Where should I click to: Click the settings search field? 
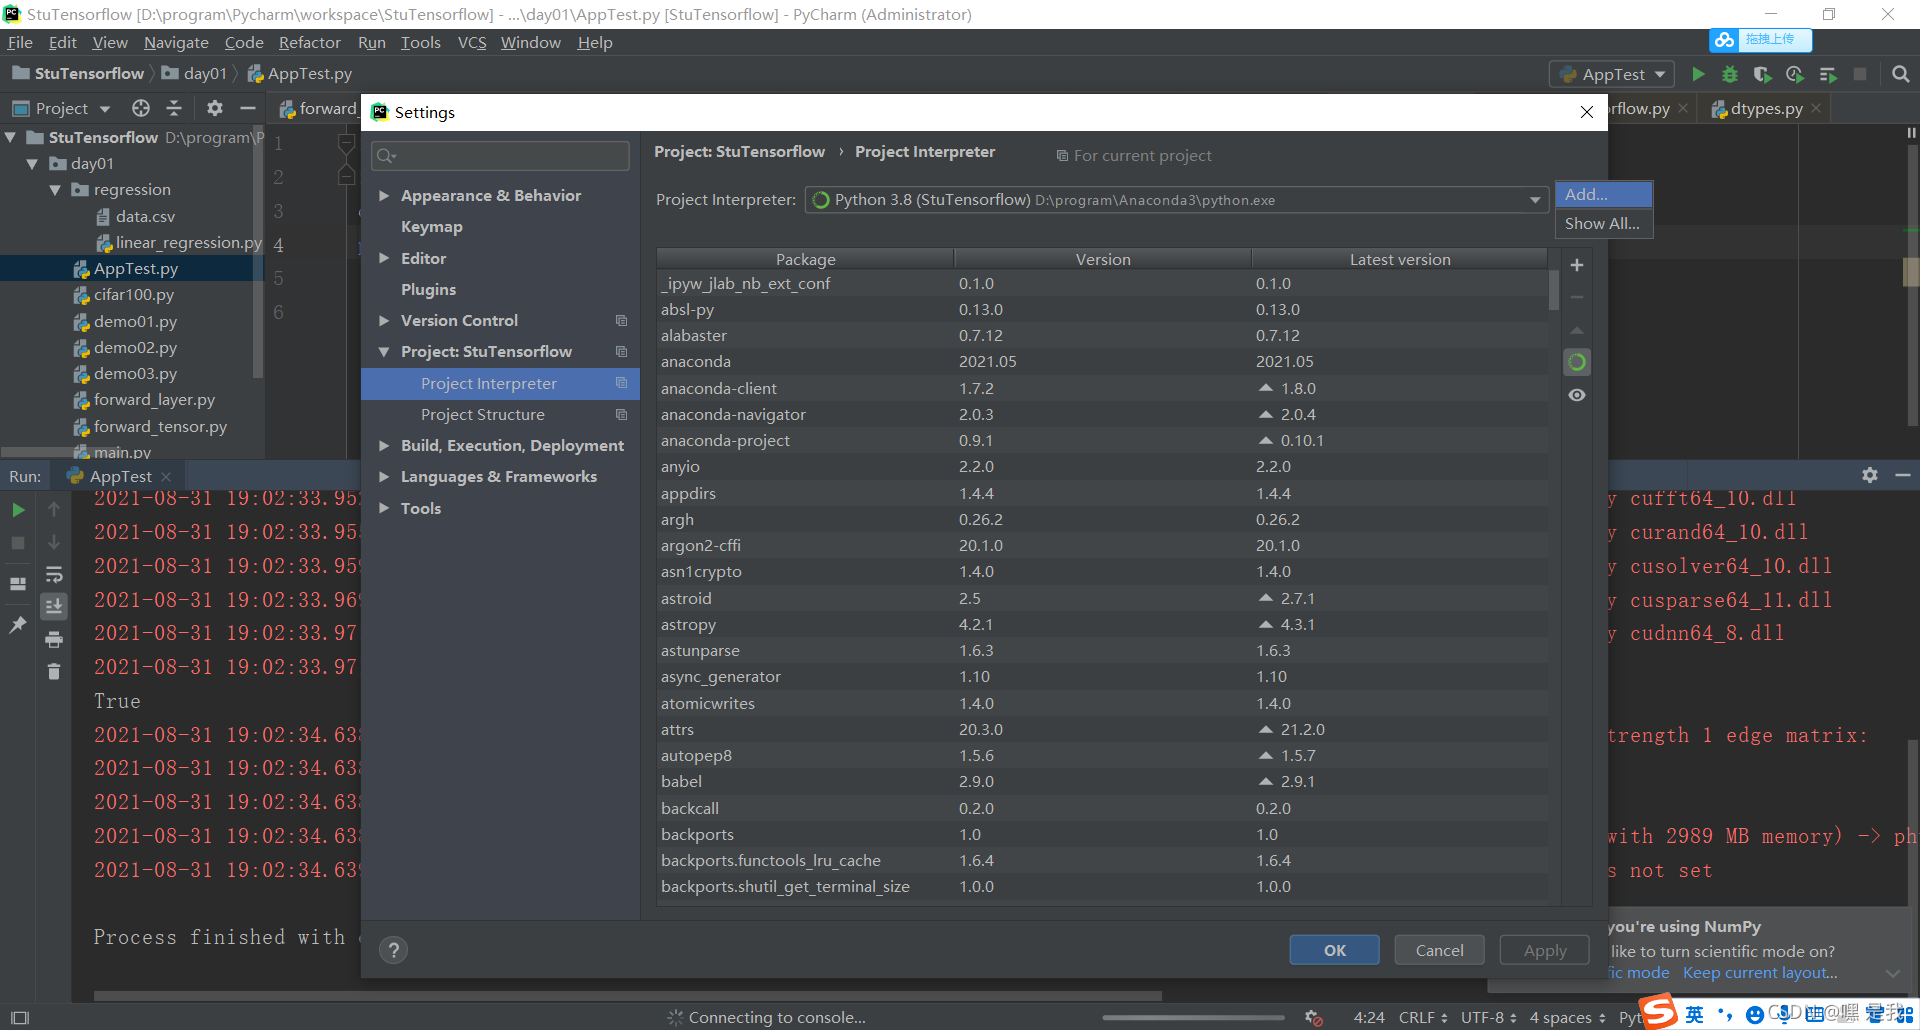[500, 156]
